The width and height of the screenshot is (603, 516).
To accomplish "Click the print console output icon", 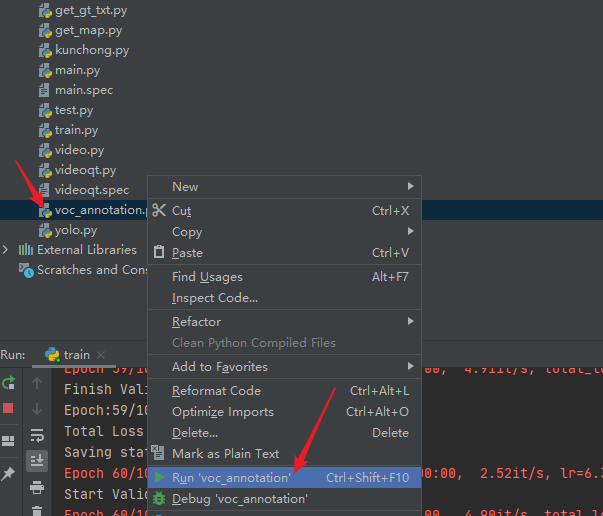I will [37, 487].
